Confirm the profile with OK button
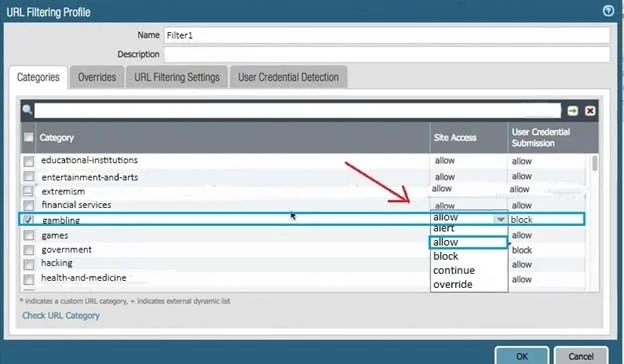624x364 pixels. tap(522, 356)
